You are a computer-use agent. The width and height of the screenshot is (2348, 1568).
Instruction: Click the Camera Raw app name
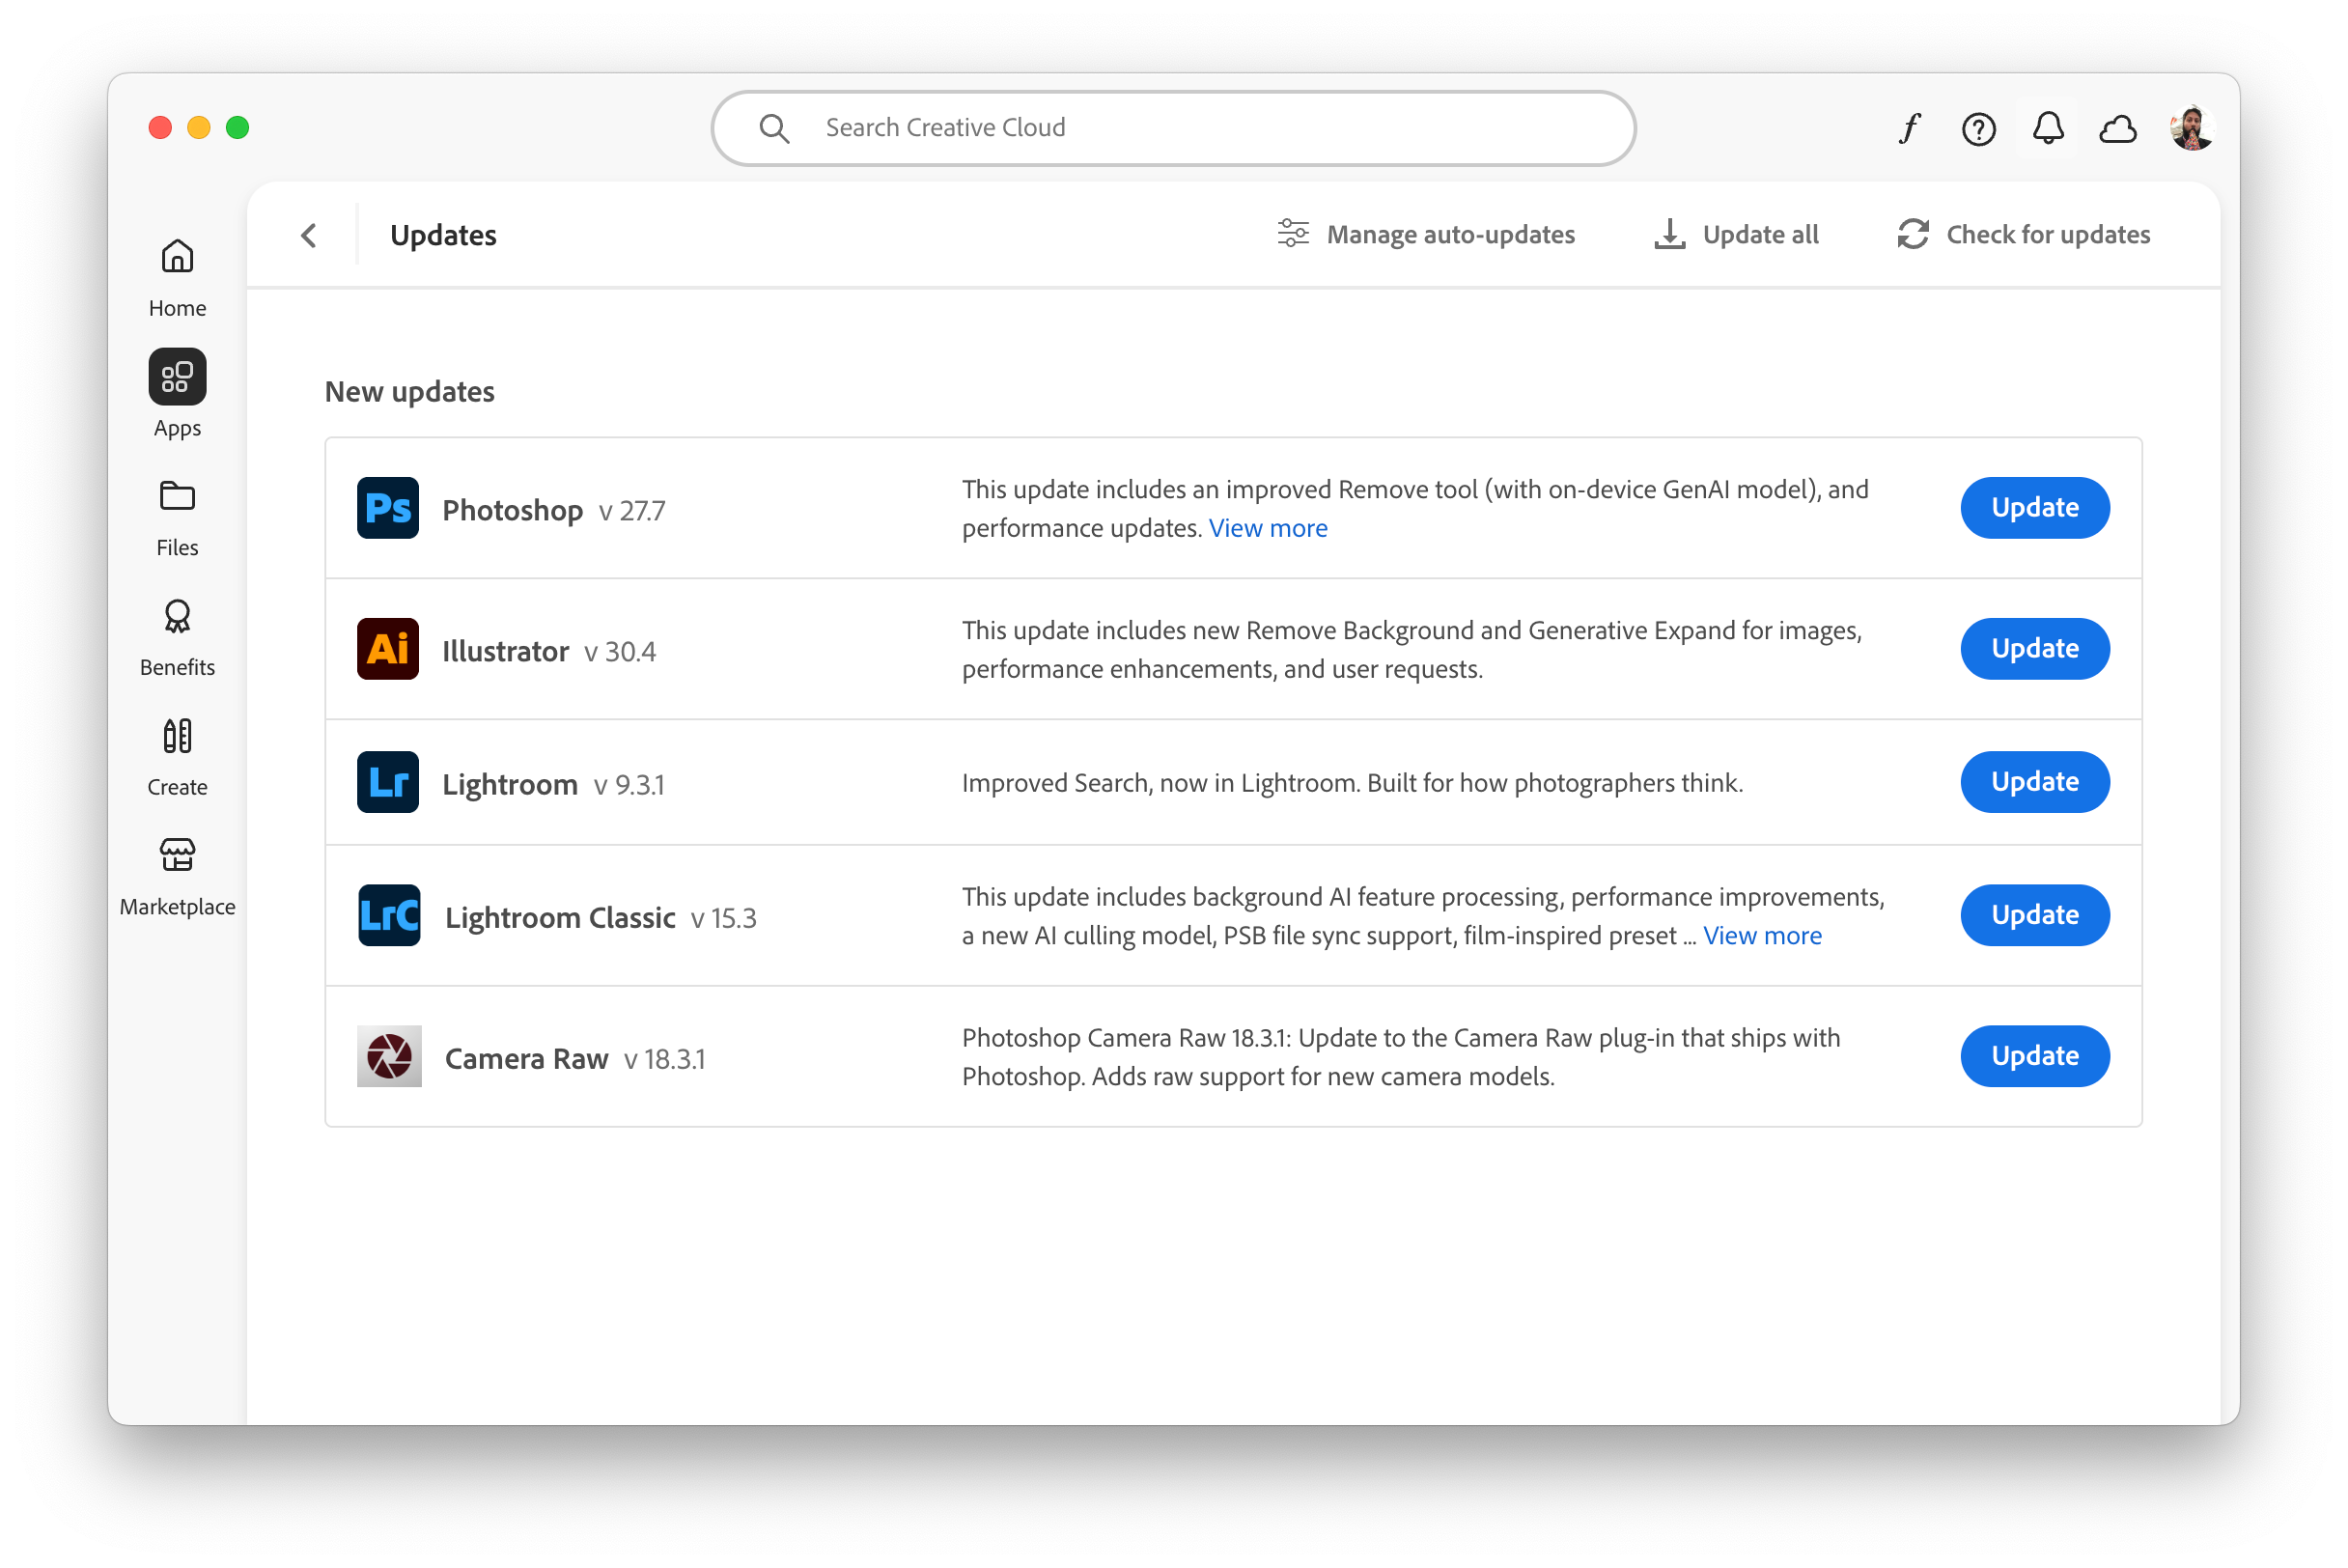[x=526, y=1058]
